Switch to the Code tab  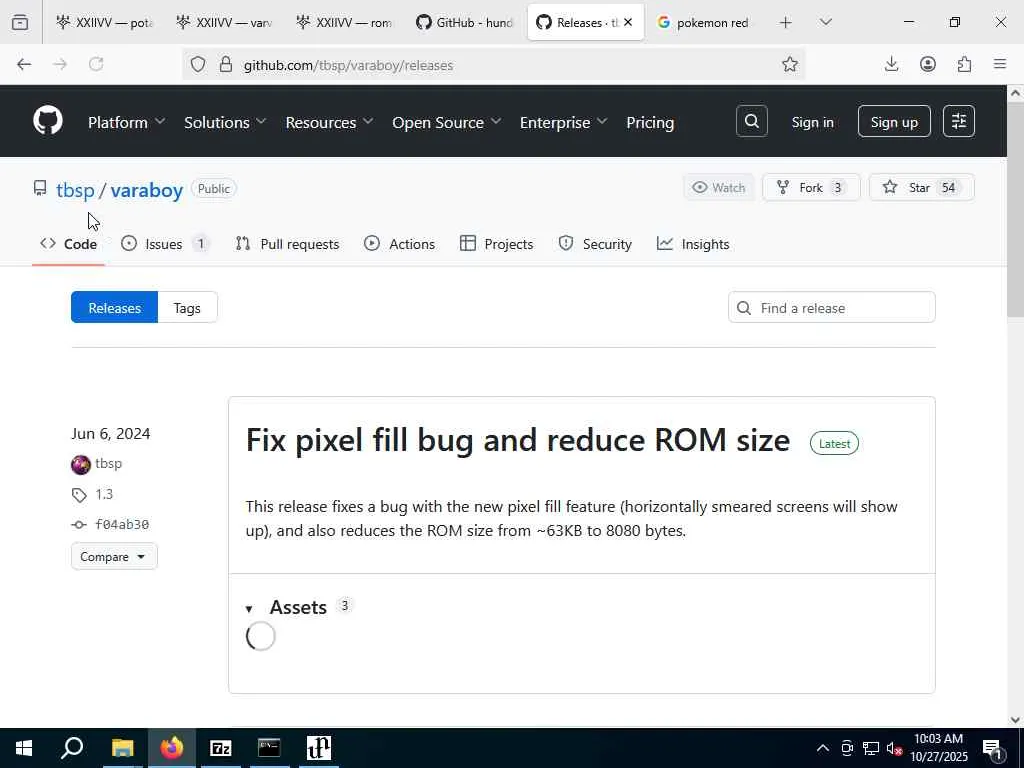click(x=69, y=244)
